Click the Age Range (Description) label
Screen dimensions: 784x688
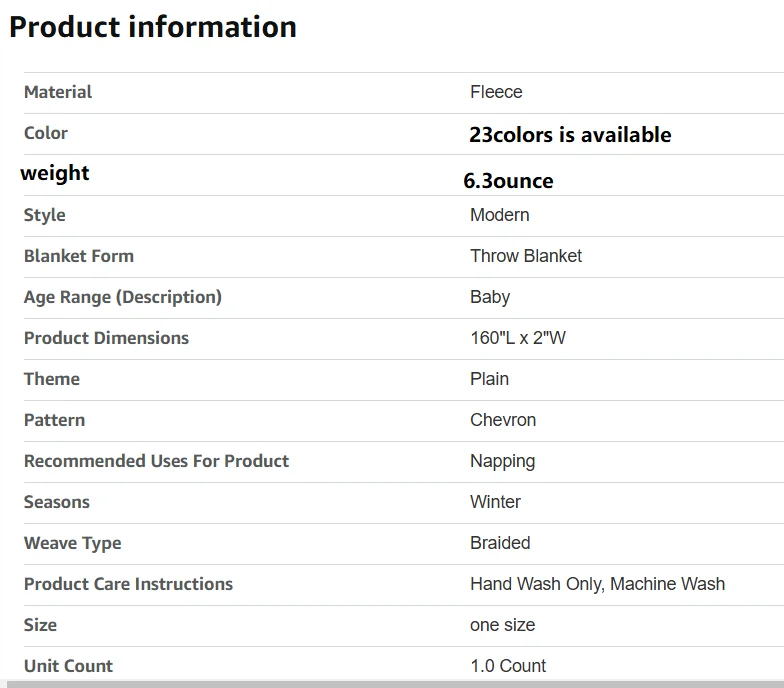tap(123, 297)
